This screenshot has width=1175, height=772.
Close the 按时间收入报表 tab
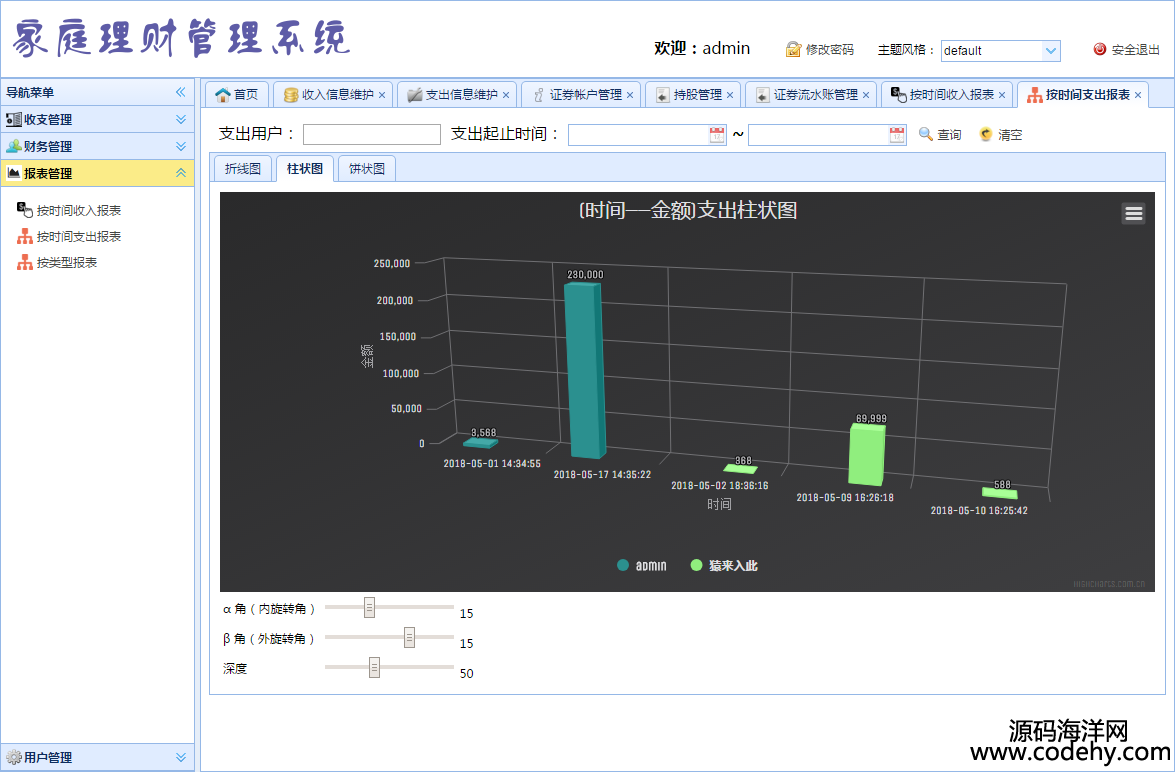tap(1002, 95)
